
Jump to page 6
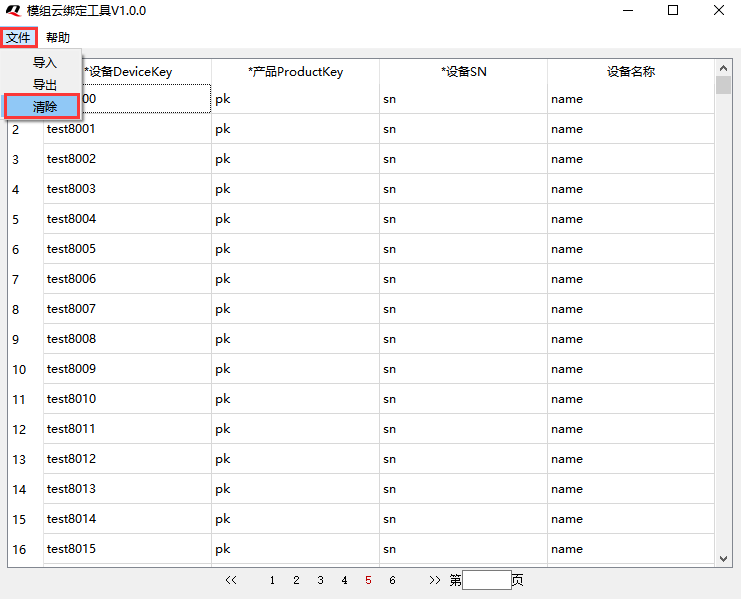pyautogui.click(x=392, y=580)
